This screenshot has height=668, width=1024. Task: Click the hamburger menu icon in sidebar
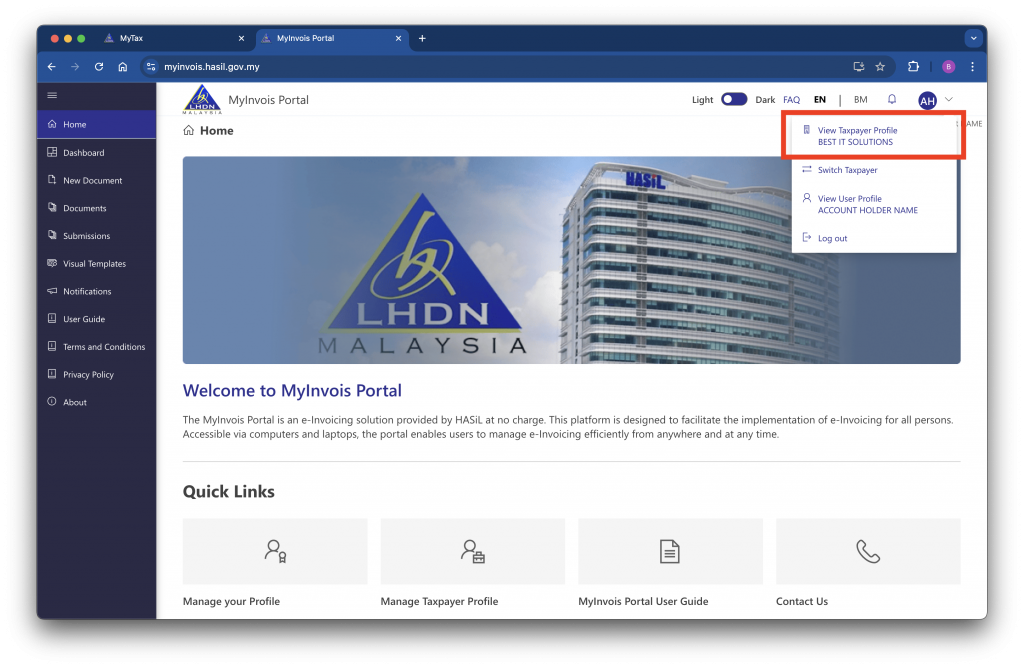52,95
